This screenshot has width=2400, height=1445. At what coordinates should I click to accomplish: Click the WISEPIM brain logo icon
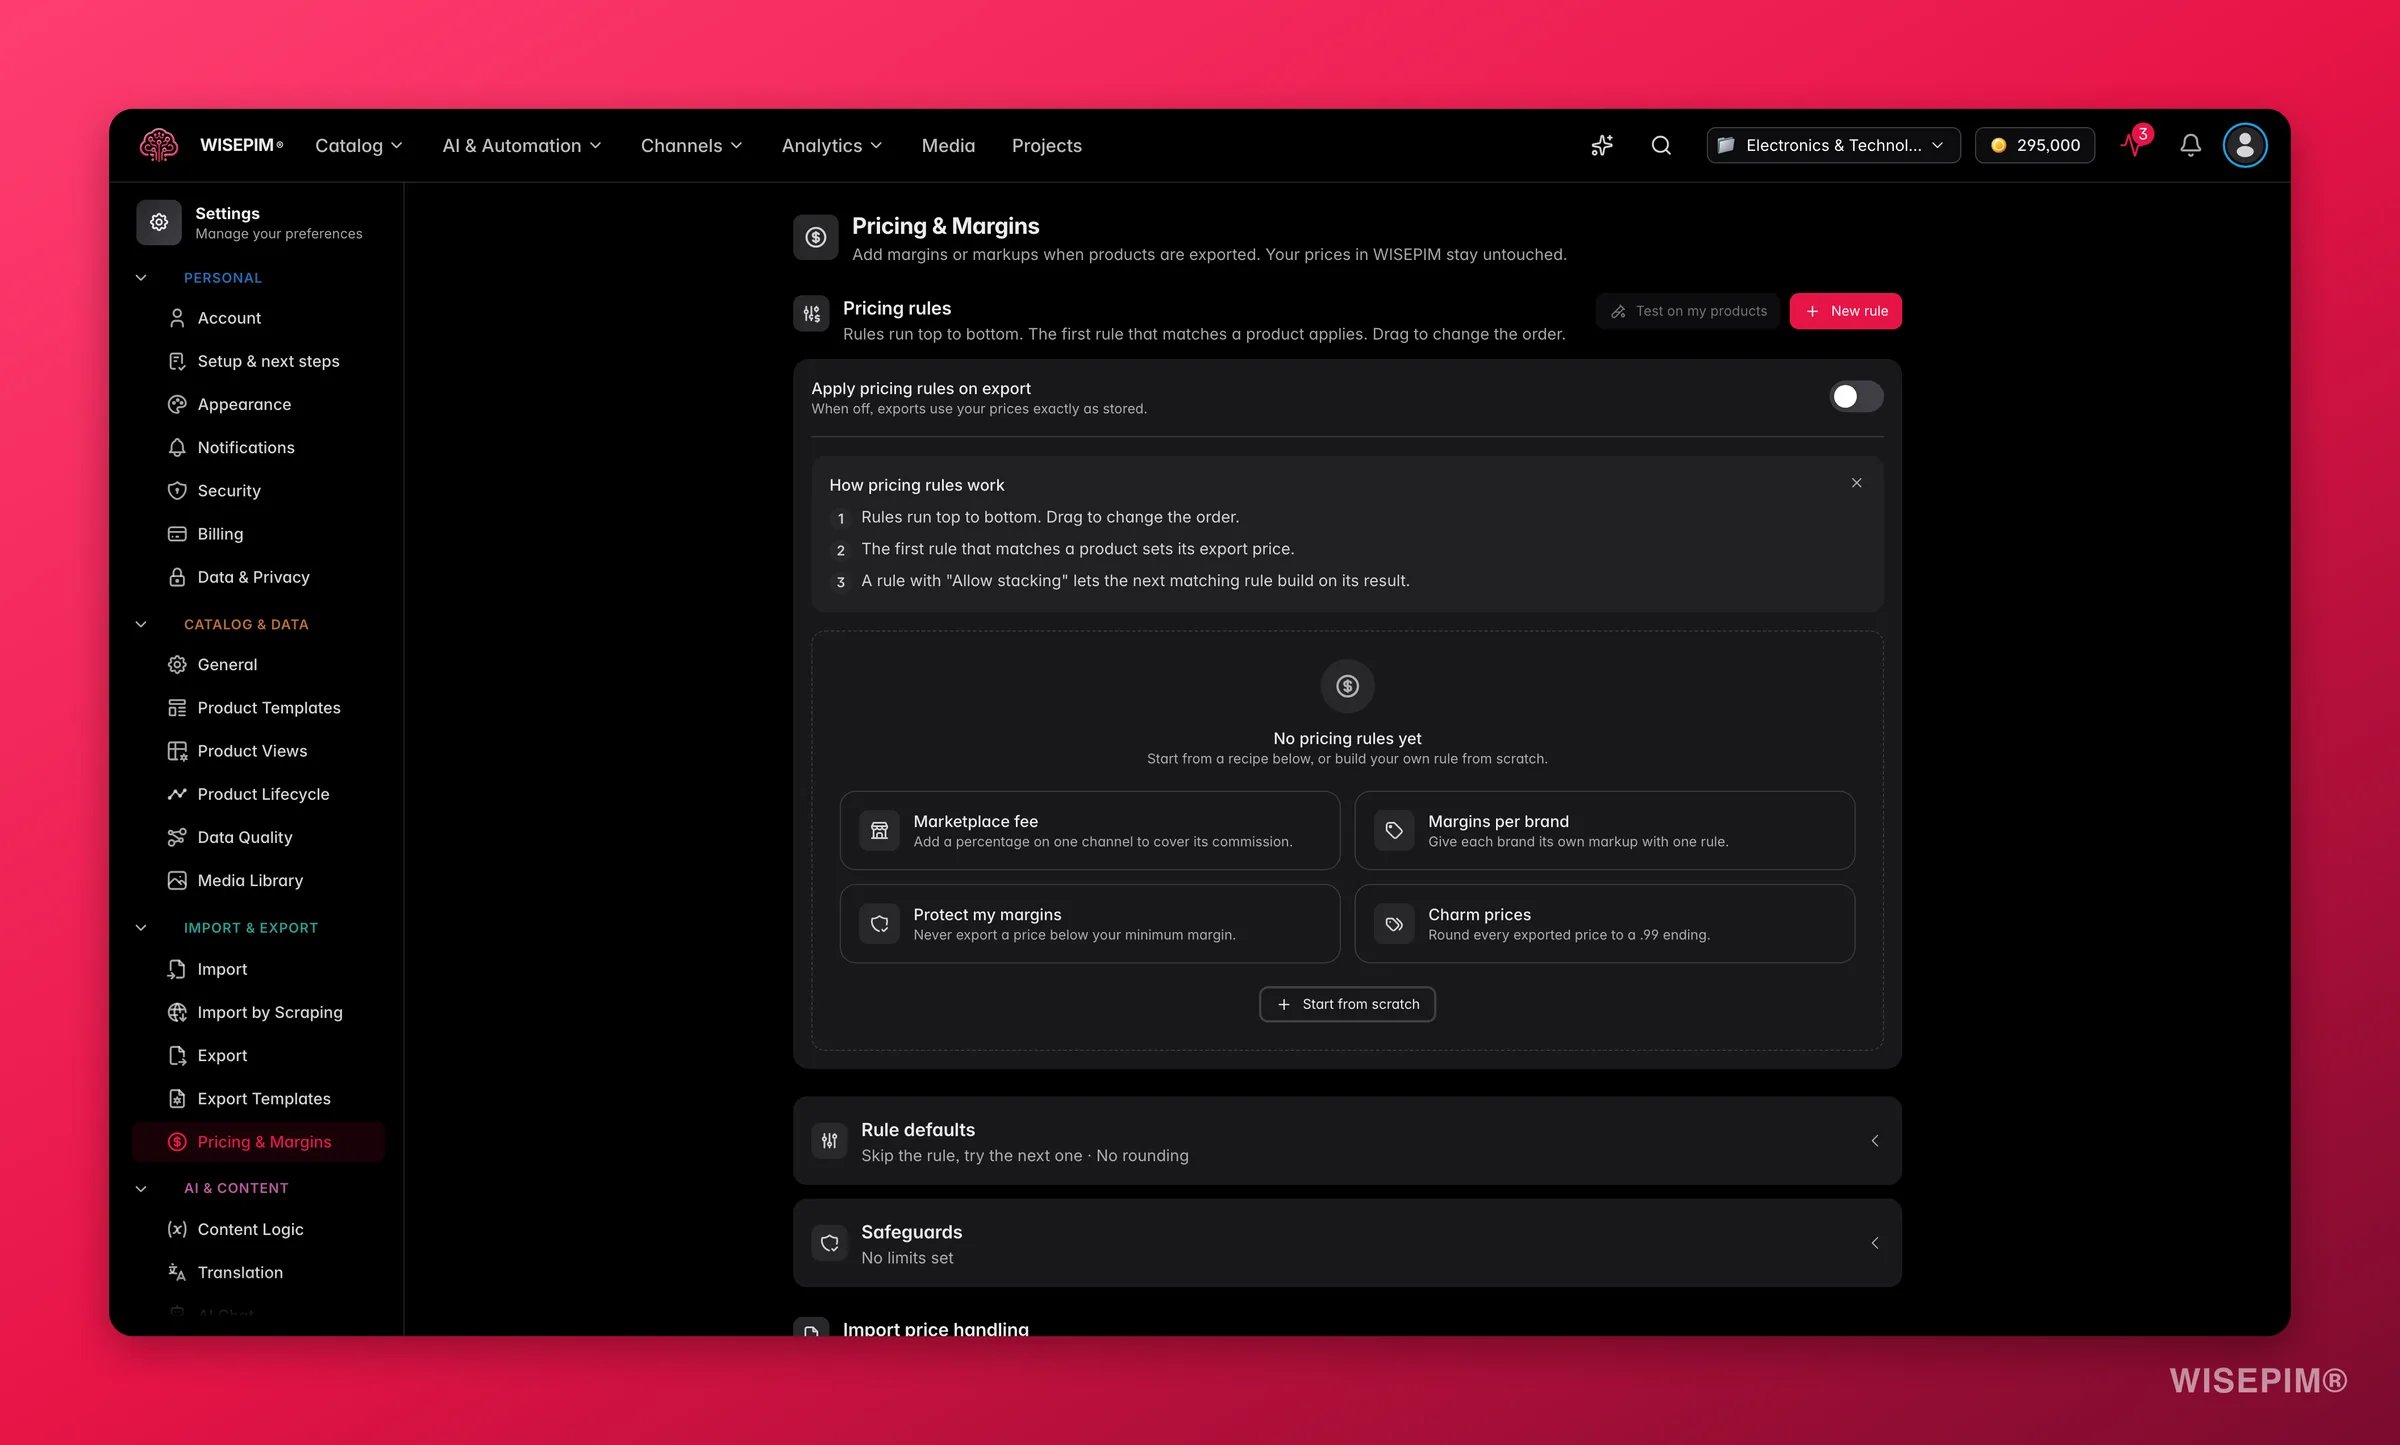click(x=159, y=145)
